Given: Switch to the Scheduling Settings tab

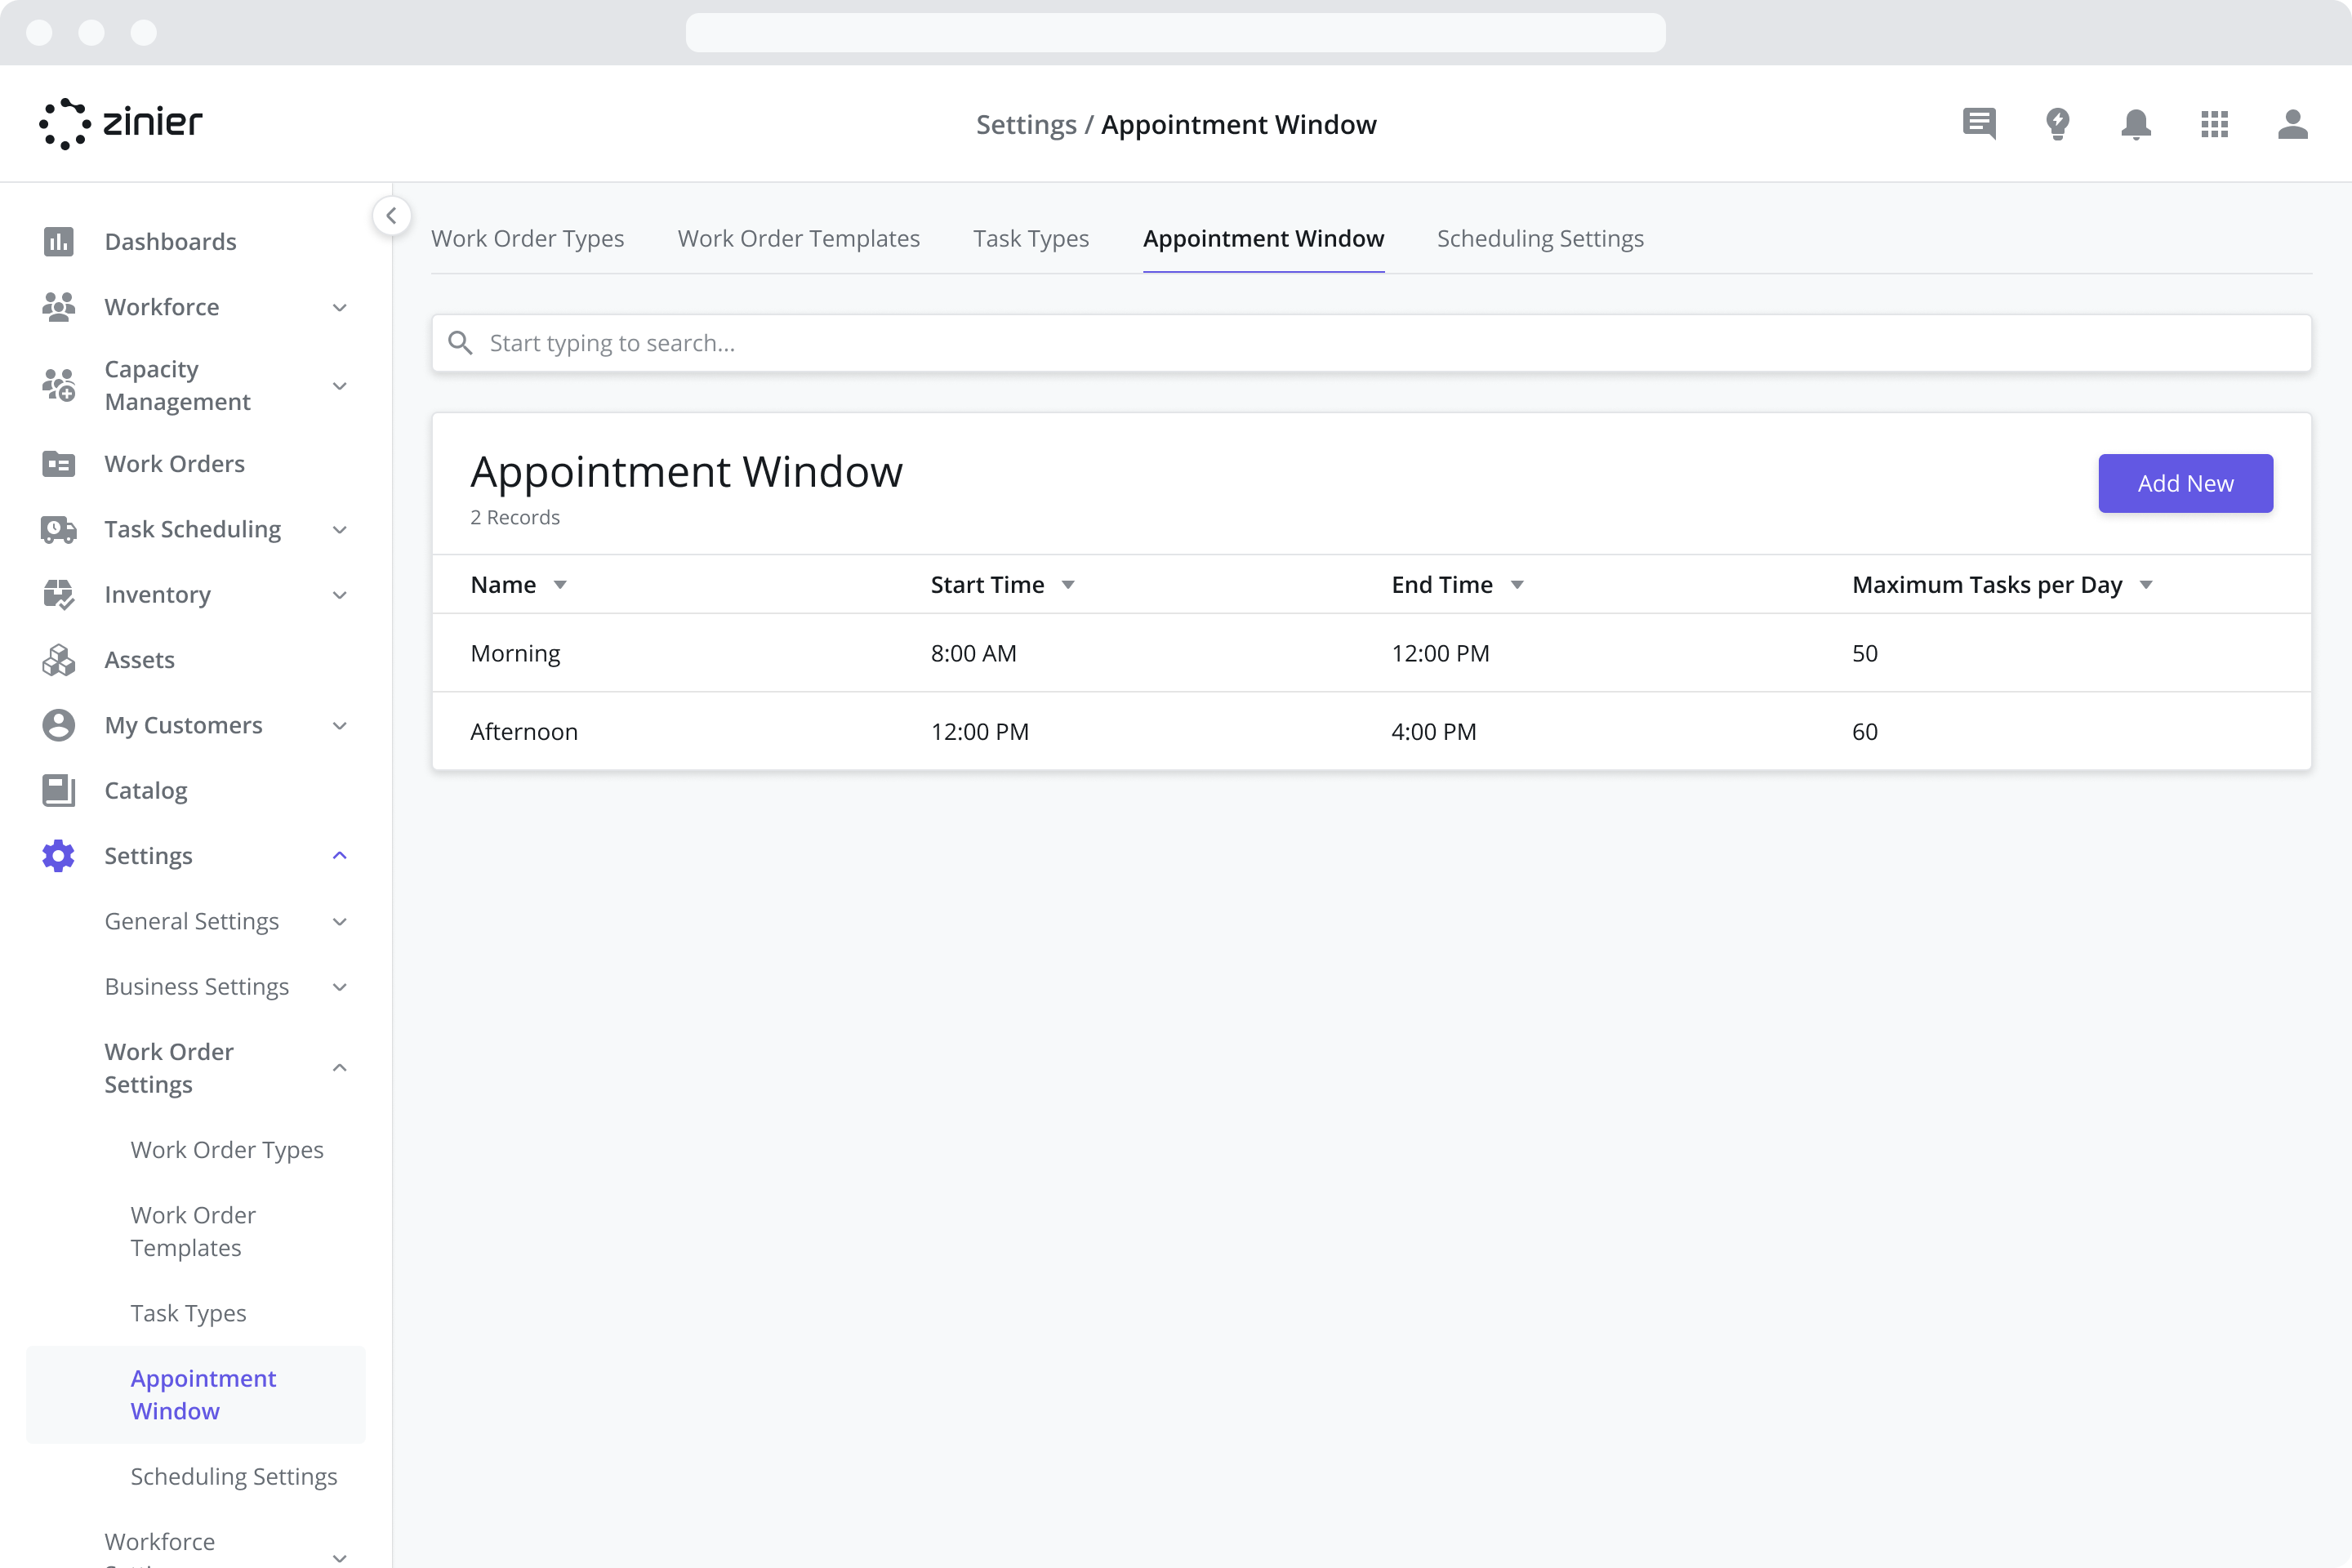Looking at the screenshot, I should [x=1540, y=238].
